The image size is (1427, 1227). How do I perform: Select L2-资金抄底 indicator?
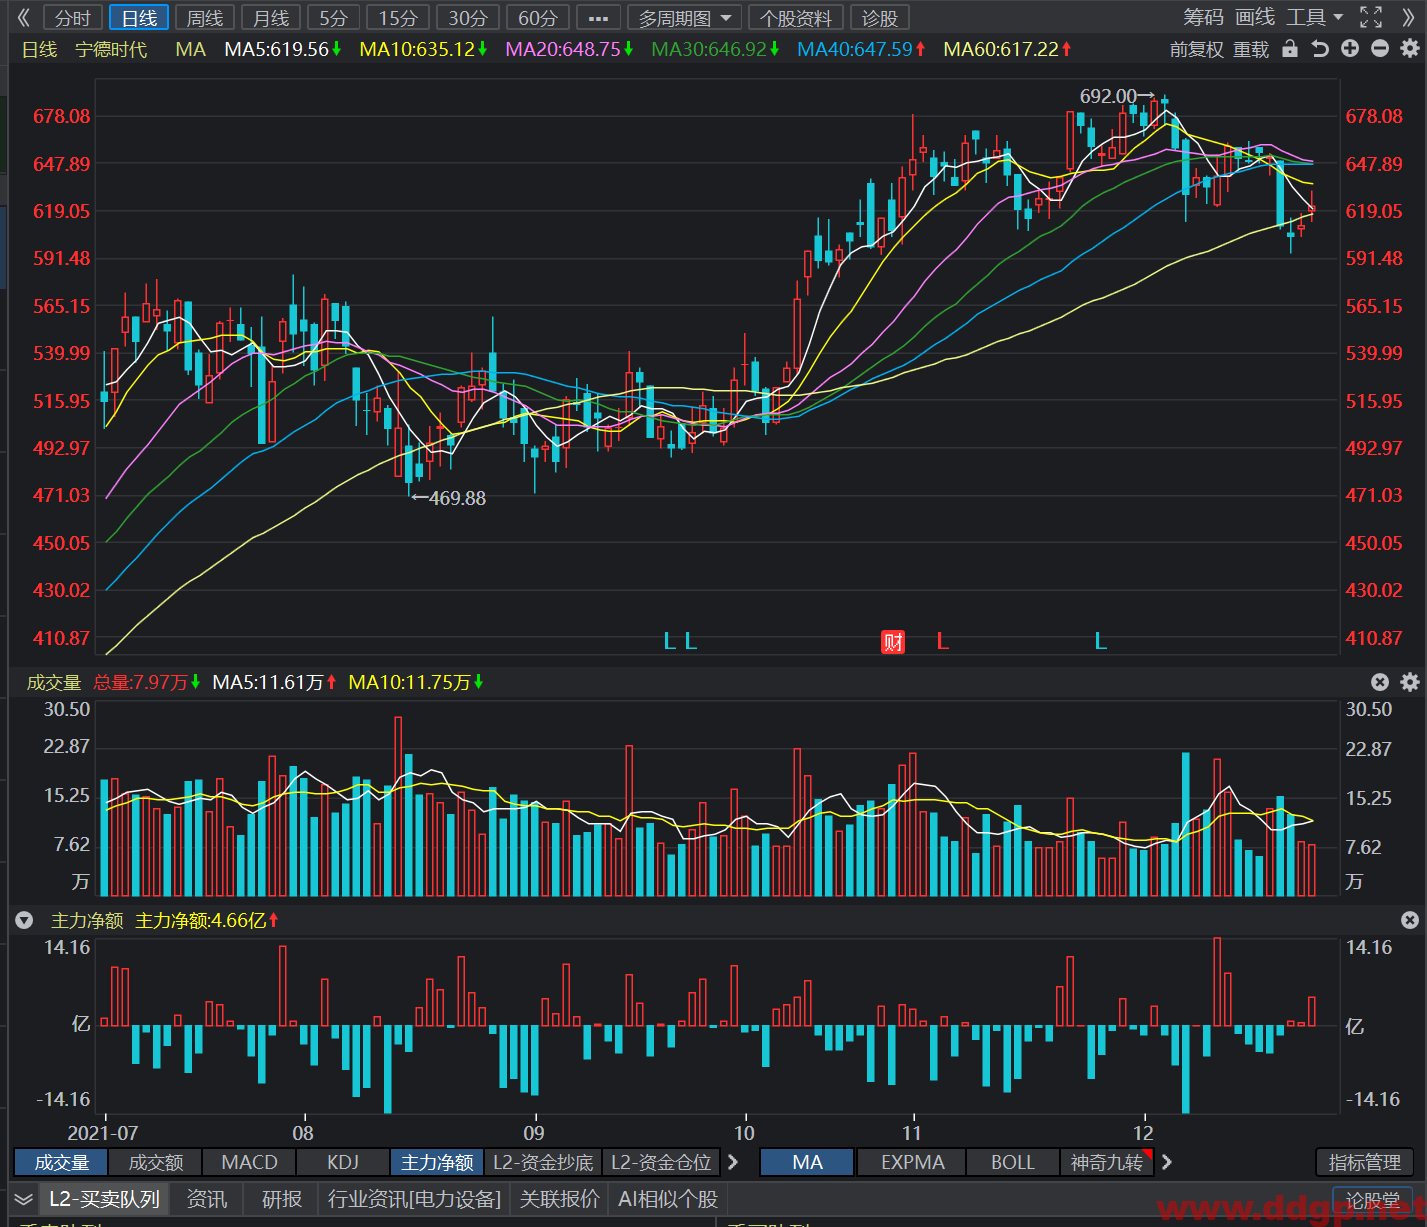pyautogui.click(x=543, y=1162)
